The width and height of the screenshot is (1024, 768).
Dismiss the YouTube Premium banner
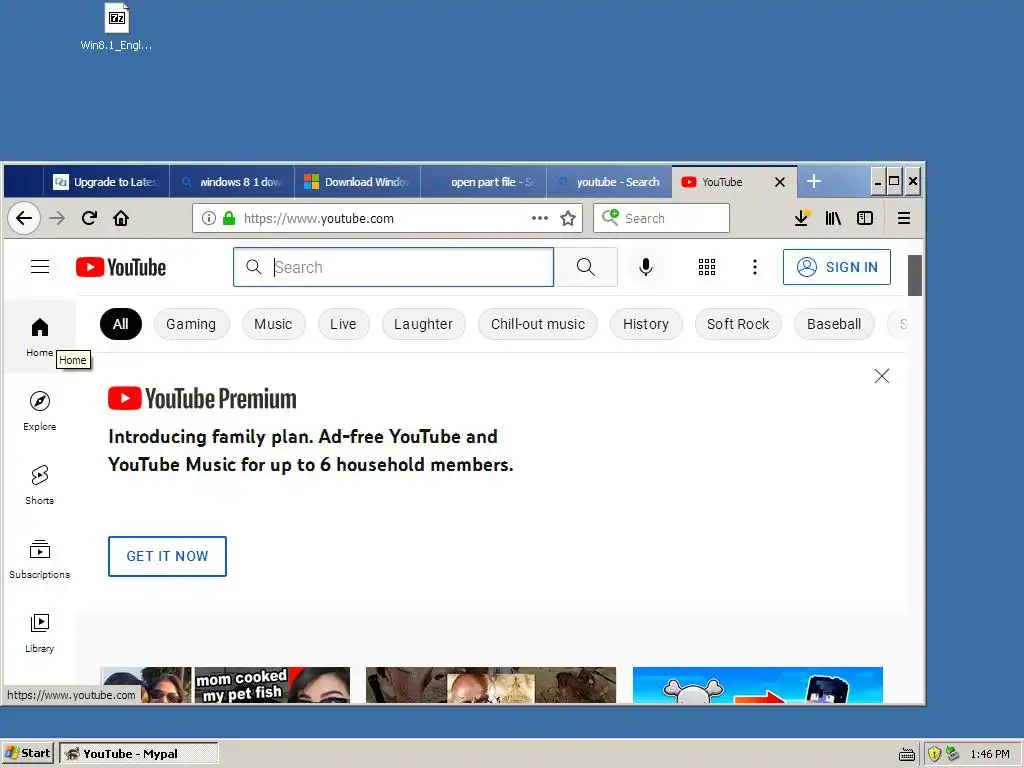882,376
